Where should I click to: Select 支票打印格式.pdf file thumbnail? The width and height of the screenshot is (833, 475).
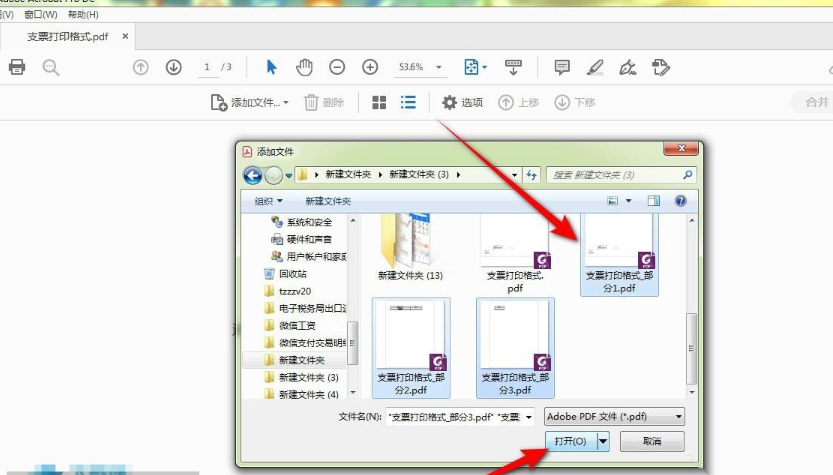(515, 254)
